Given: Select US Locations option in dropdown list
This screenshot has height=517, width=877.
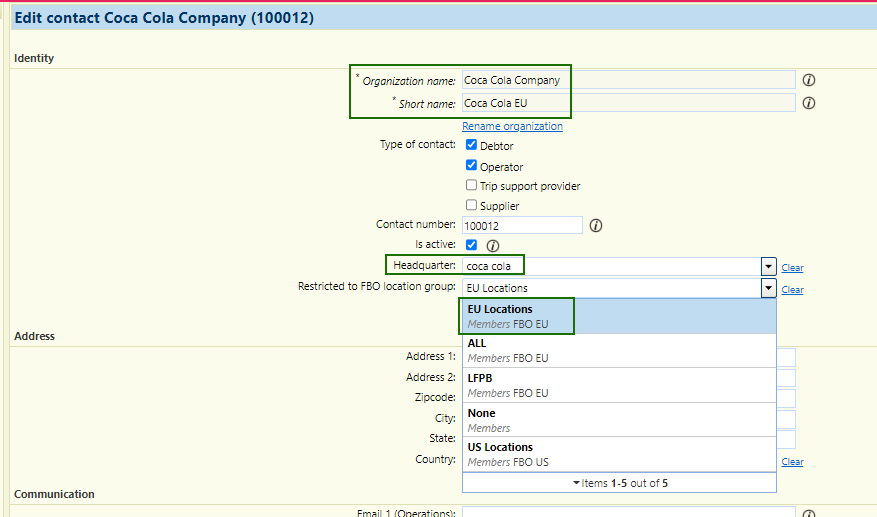Looking at the screenshot, I should tap(619, 454).
